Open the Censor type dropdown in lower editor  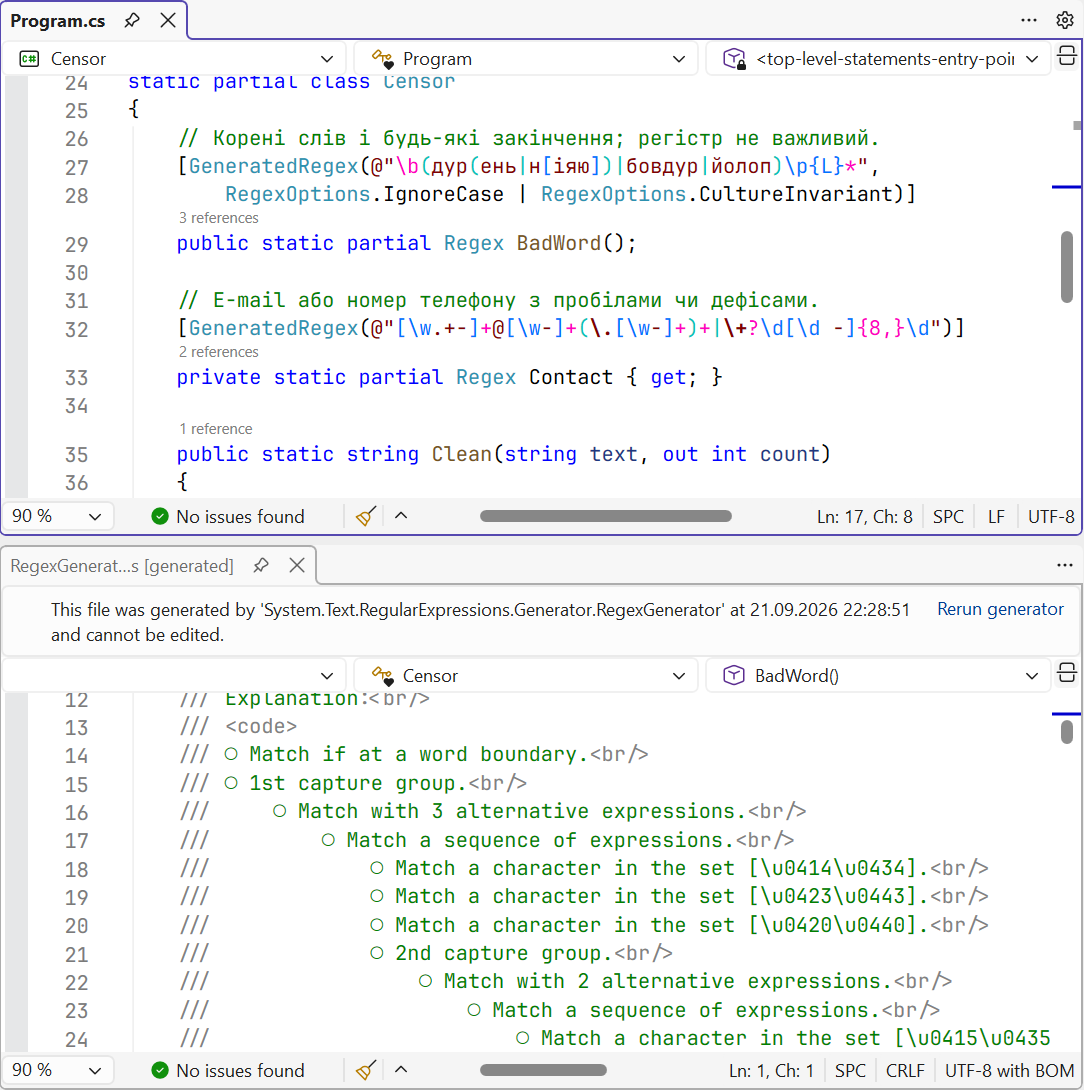coord(526,676)
